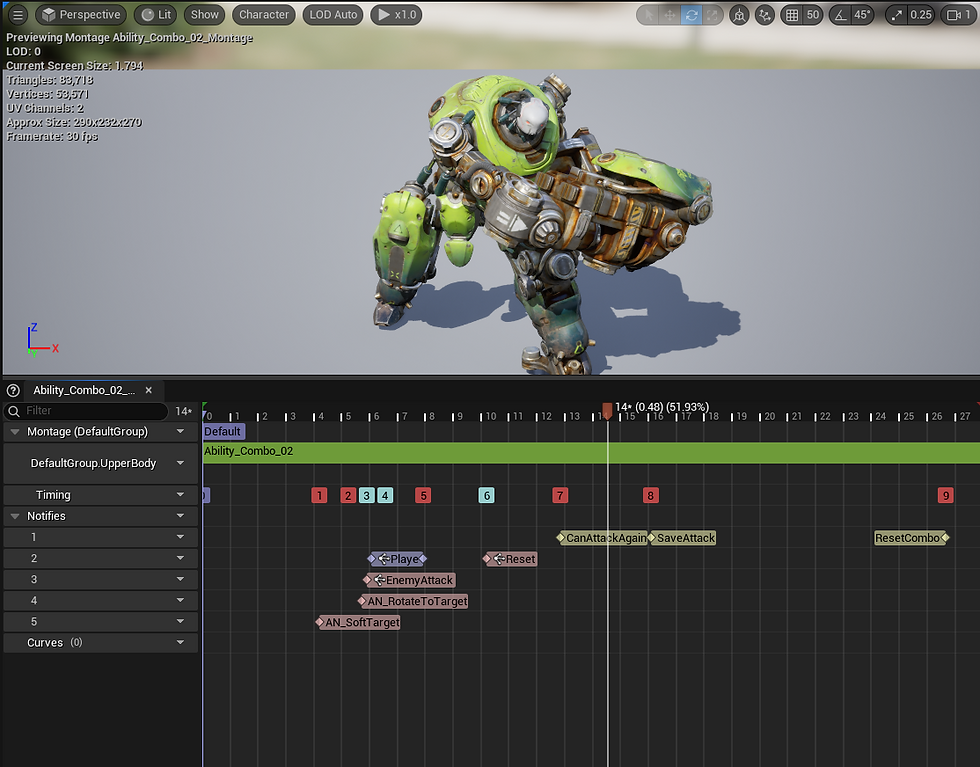Screen dimensions: 980x767
Task: Click the selection arrow tool icon
Action: pos(647,15)
